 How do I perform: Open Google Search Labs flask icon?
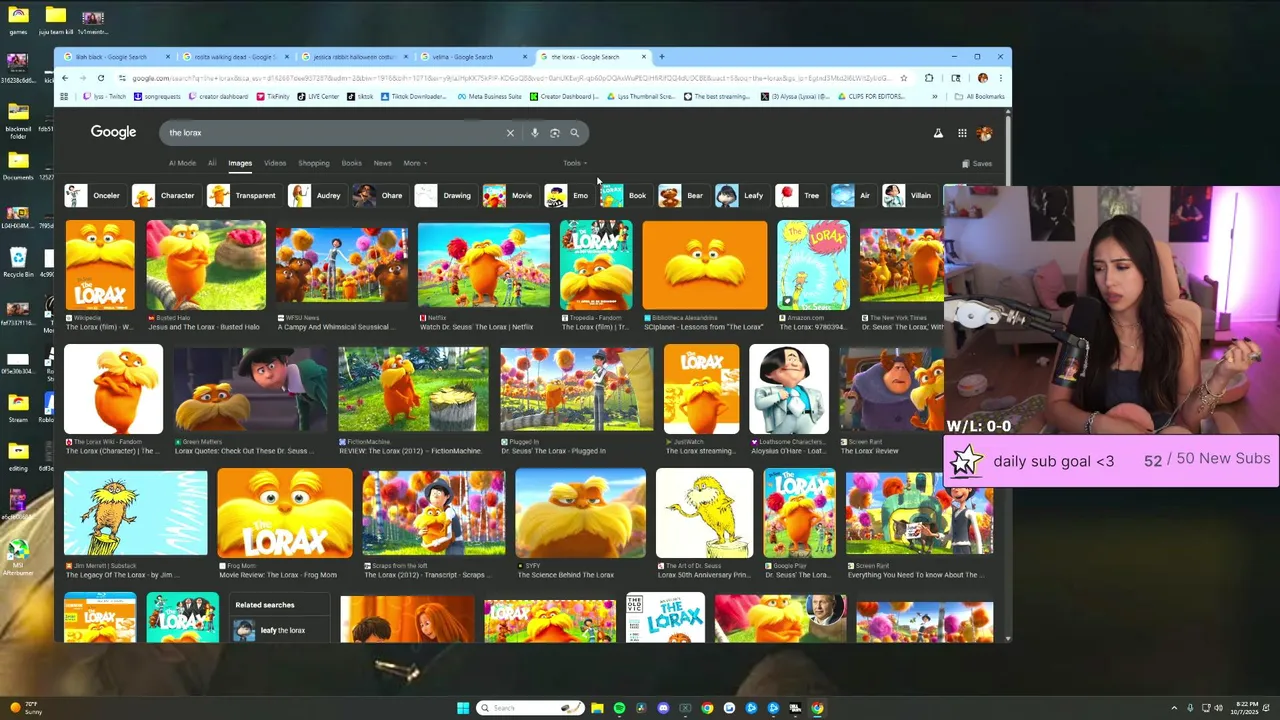tap(938, 133)
